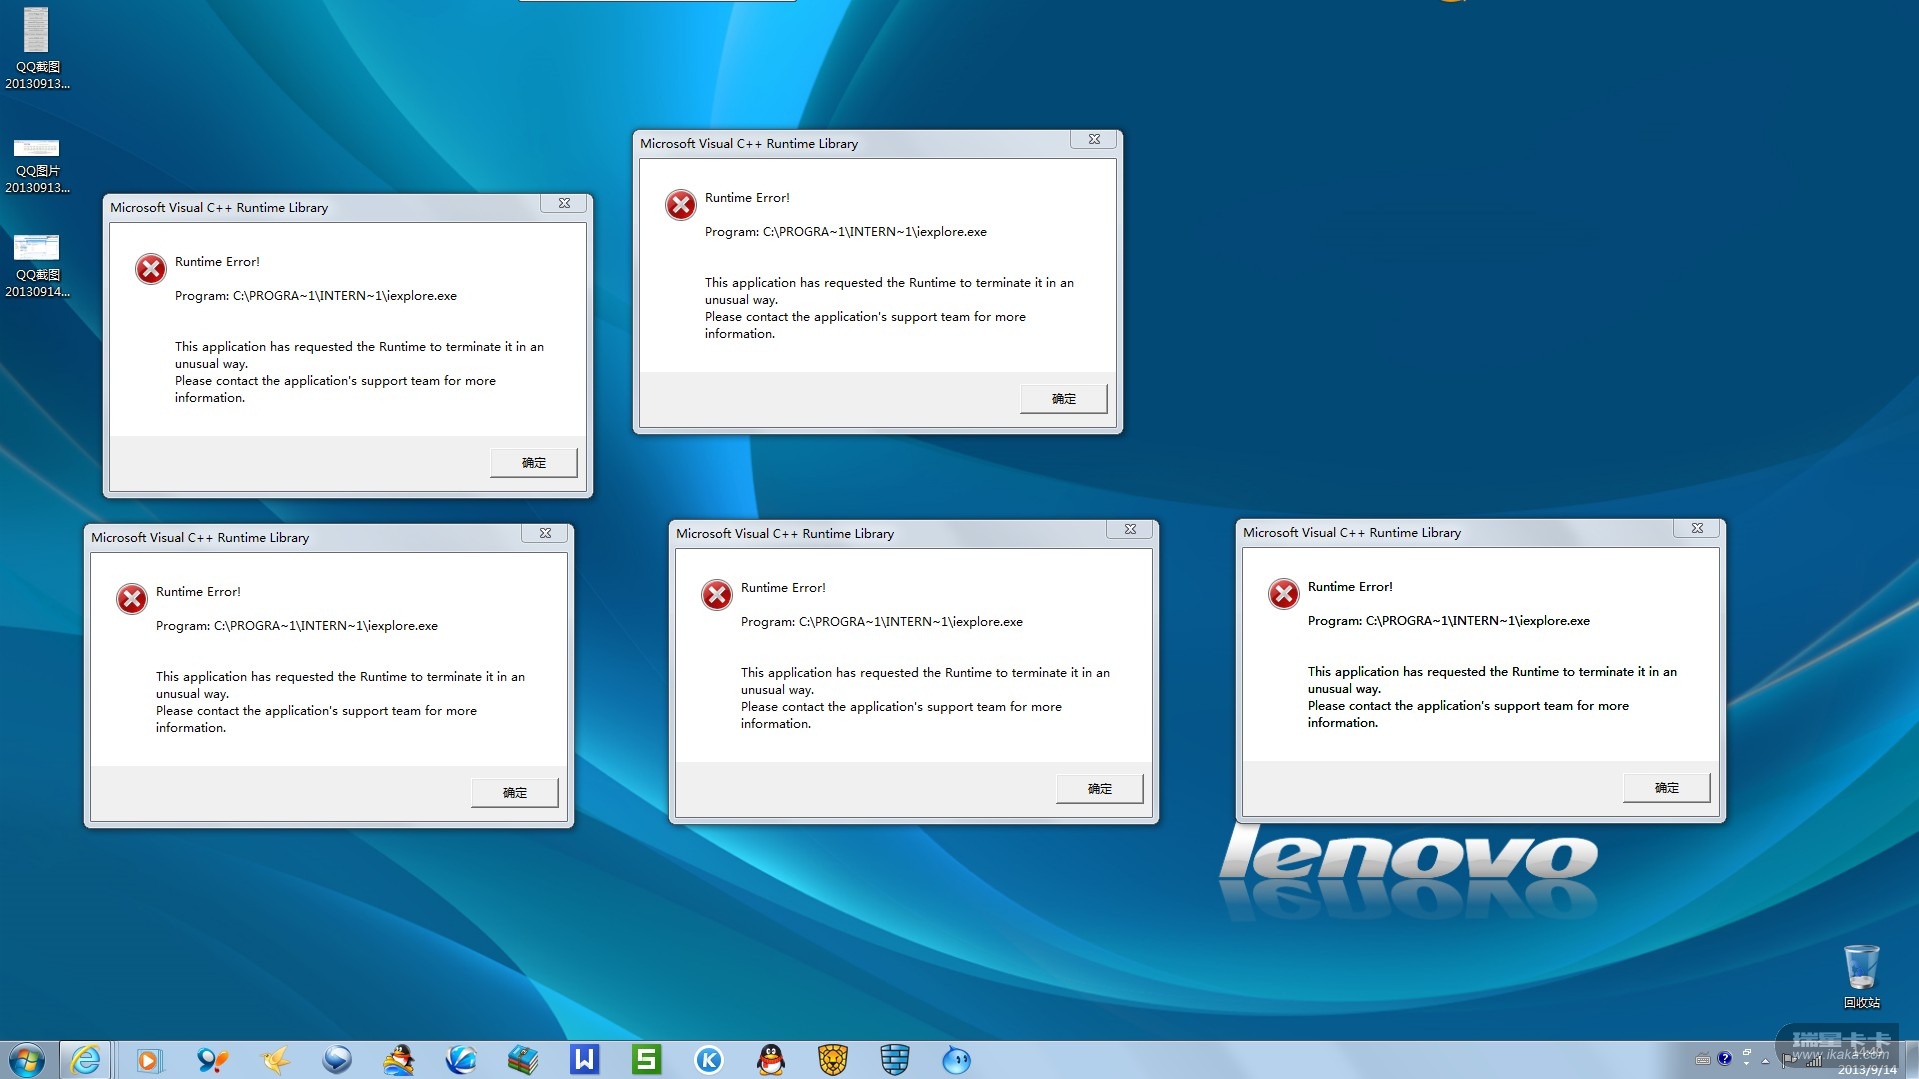Viewport: 1919px width, 1079px height.
Task: Show hidden tray icons with up arrow
Action: (1766, 1061)
